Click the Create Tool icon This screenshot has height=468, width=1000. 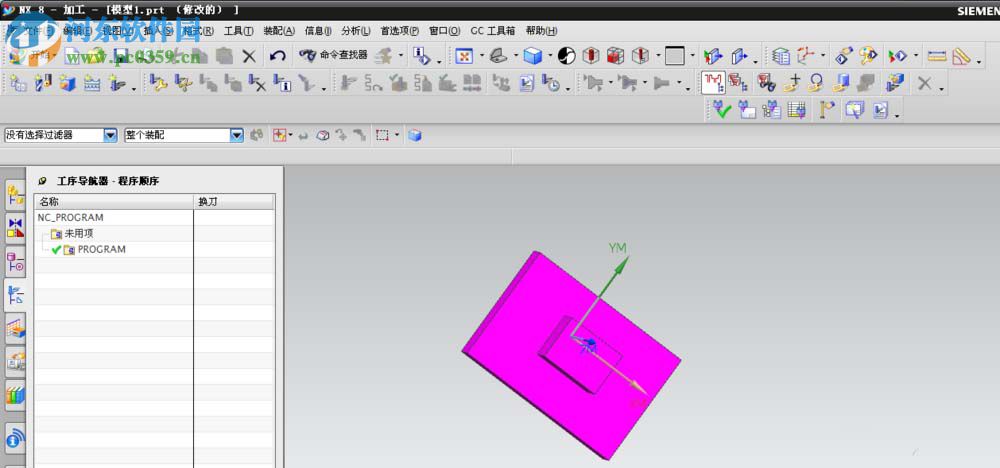pyautogui.click(x=43, y=83)
